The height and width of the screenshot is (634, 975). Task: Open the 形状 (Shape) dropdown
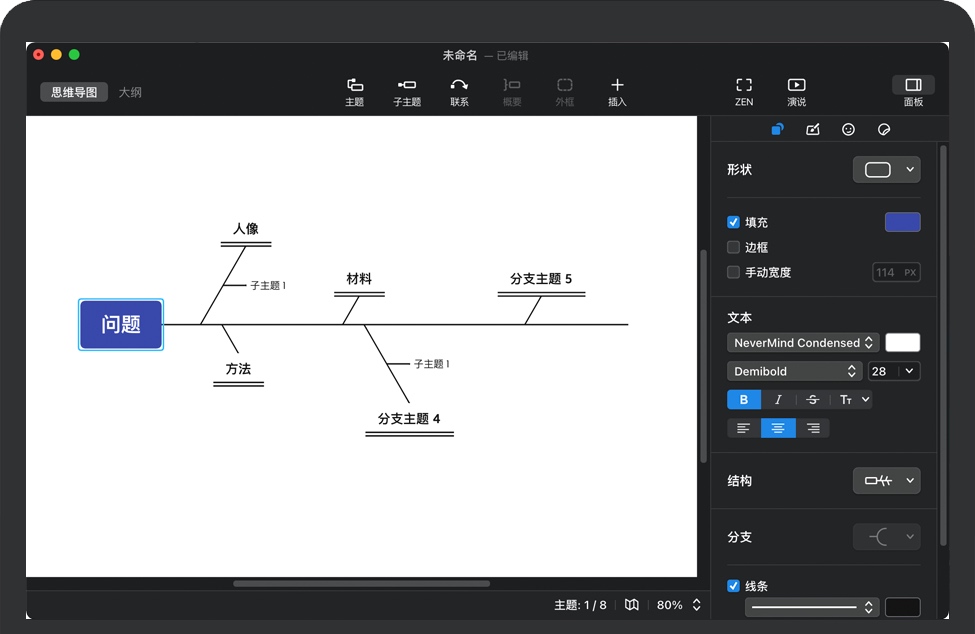point(886,170)
